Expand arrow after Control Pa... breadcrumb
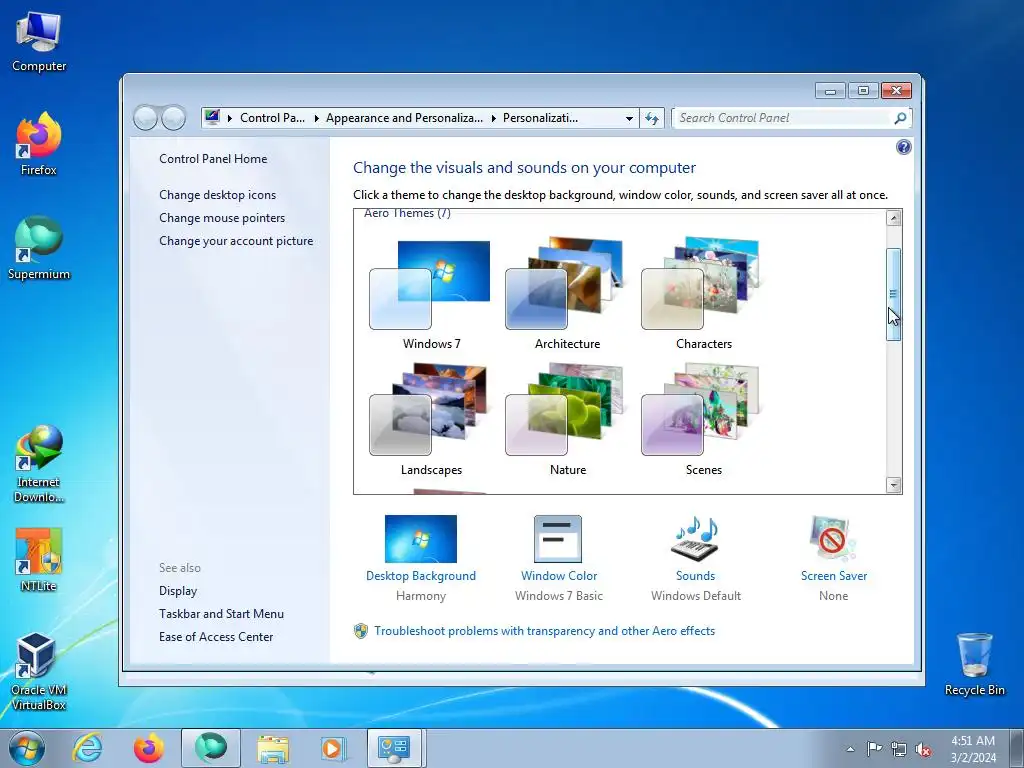Viewport: 1024px width, 768px height. coord(316,118)
